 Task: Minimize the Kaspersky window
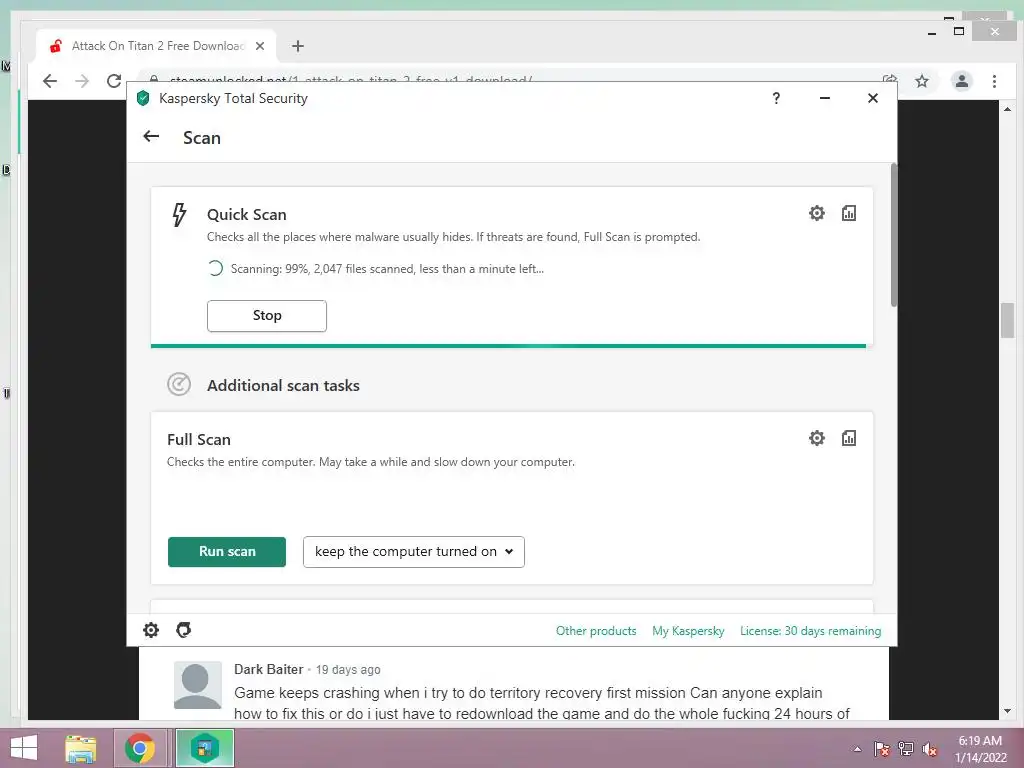tap(825, 98)
